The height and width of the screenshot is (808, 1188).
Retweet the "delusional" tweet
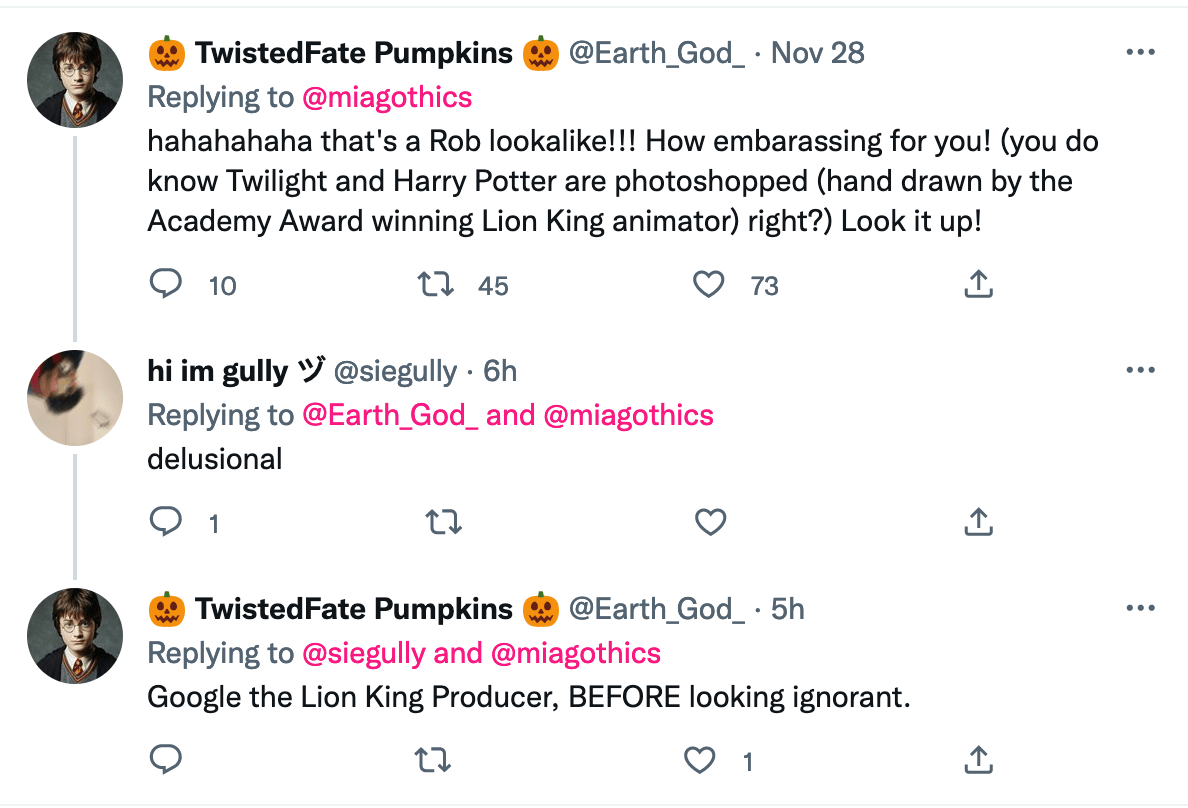coord(436,521)
